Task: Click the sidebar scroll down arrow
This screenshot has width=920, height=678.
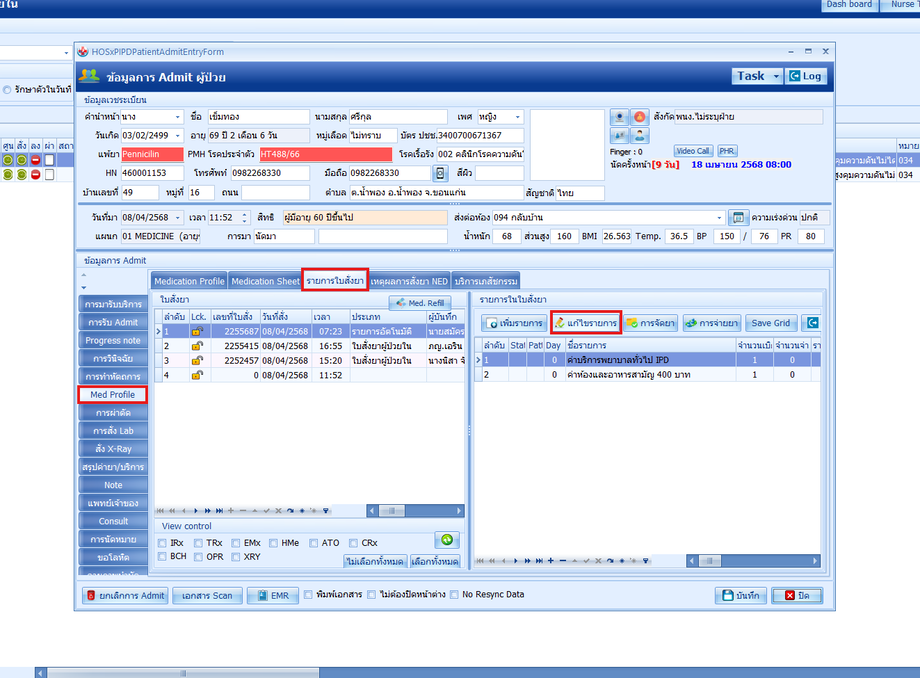Action: pyautogui.click(x=84, y=287)
